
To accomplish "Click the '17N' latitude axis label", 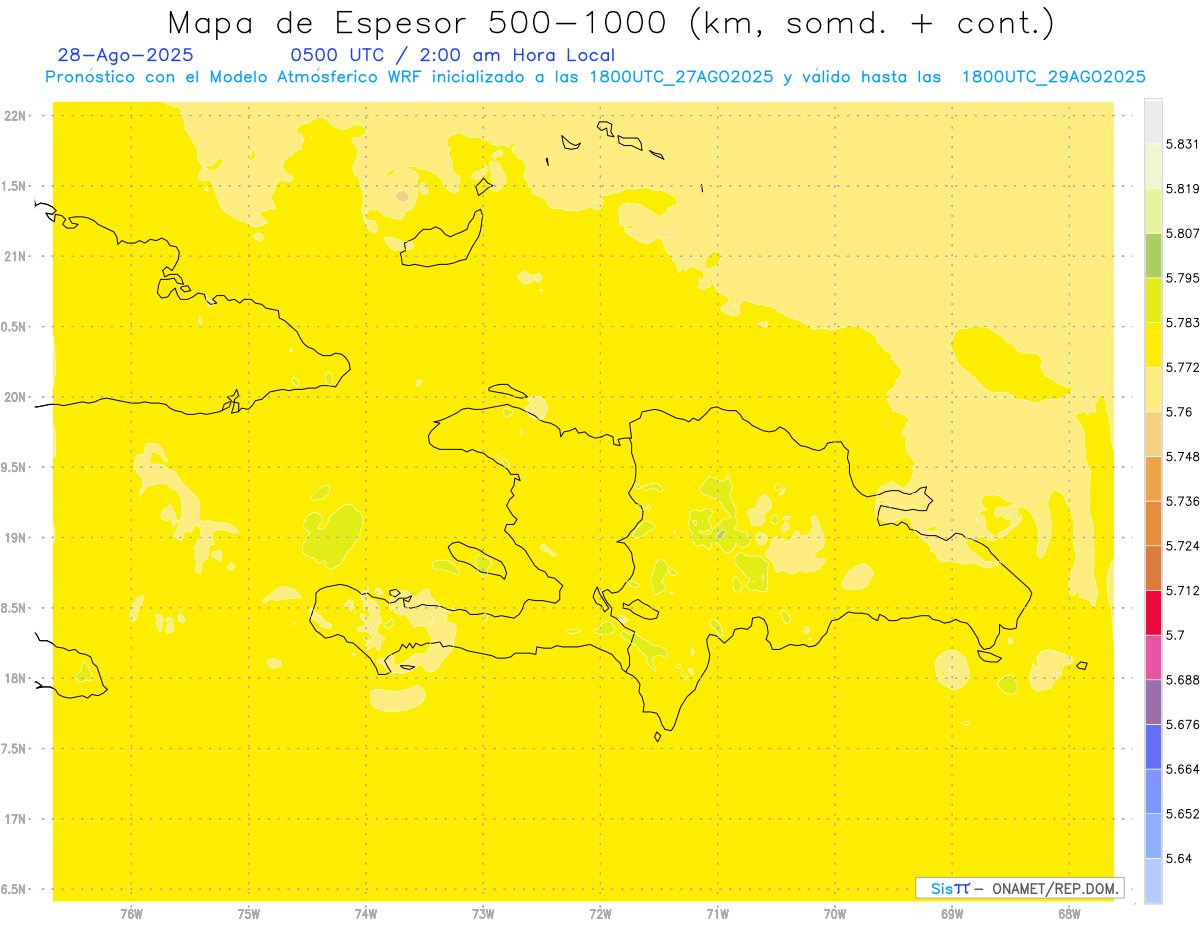I will pyautogui.click(x=17, y=819).
